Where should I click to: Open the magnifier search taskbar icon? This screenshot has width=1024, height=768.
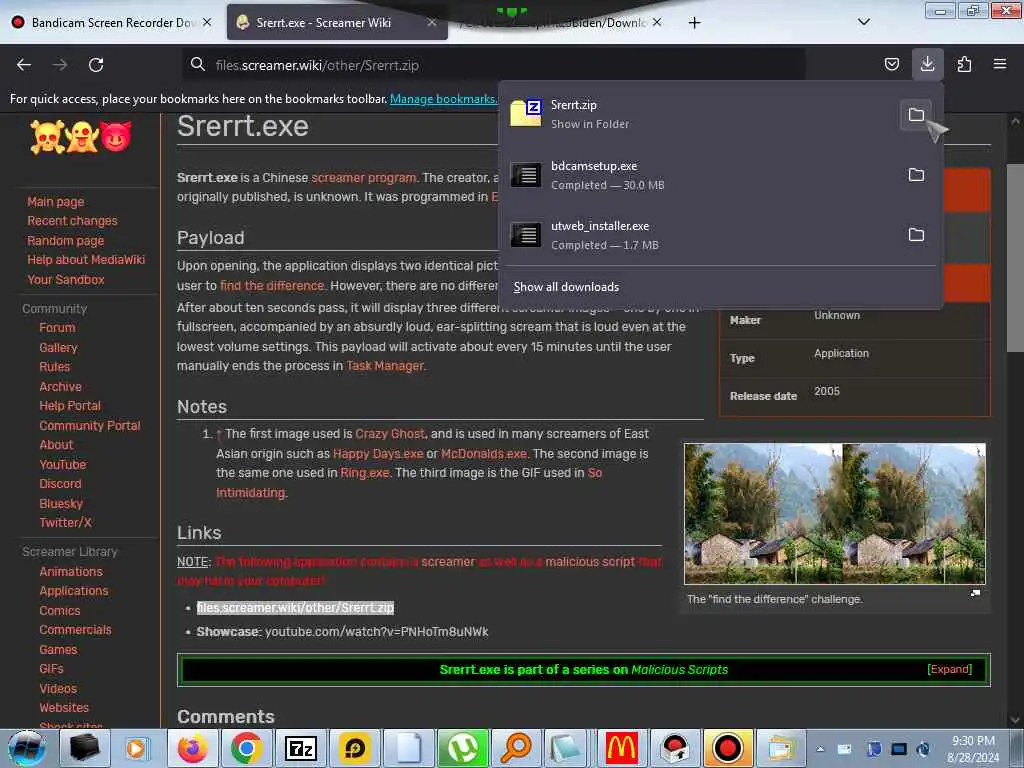pos(515,748)
